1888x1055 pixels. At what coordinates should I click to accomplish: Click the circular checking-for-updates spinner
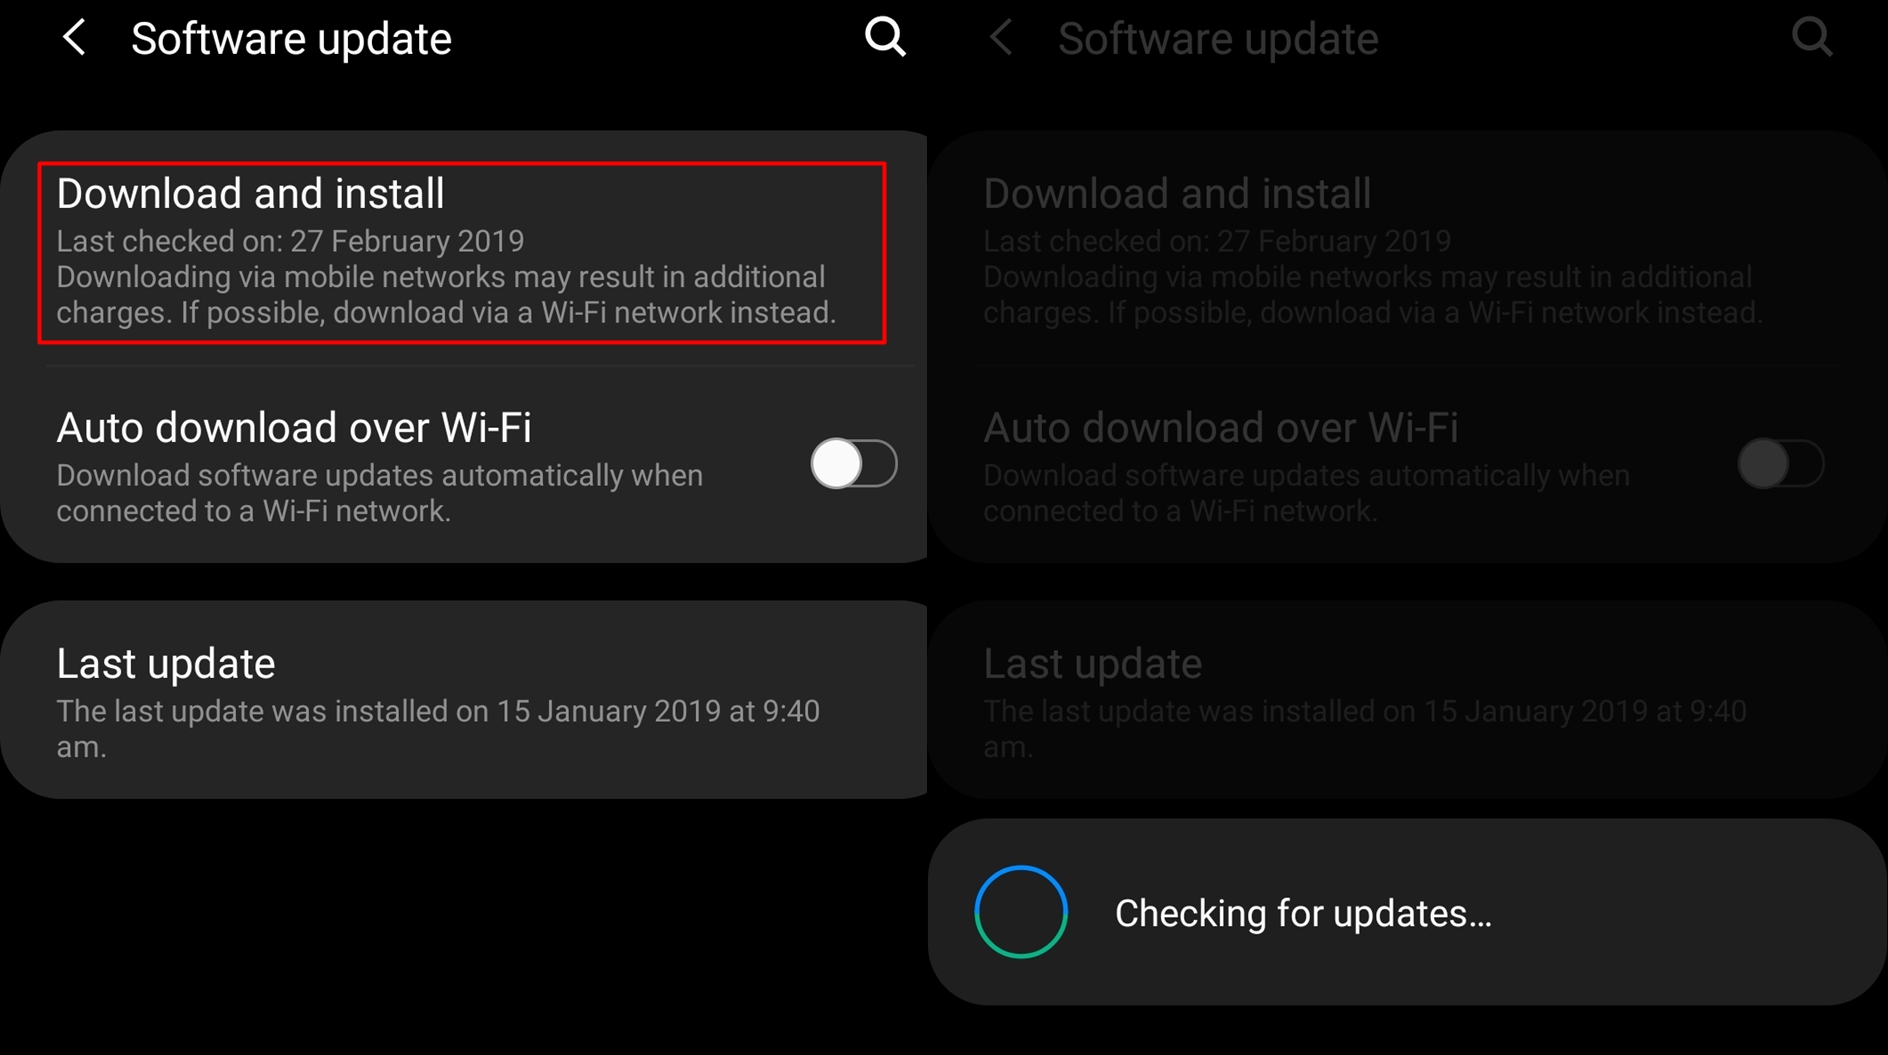click(x=1021, y=912)
